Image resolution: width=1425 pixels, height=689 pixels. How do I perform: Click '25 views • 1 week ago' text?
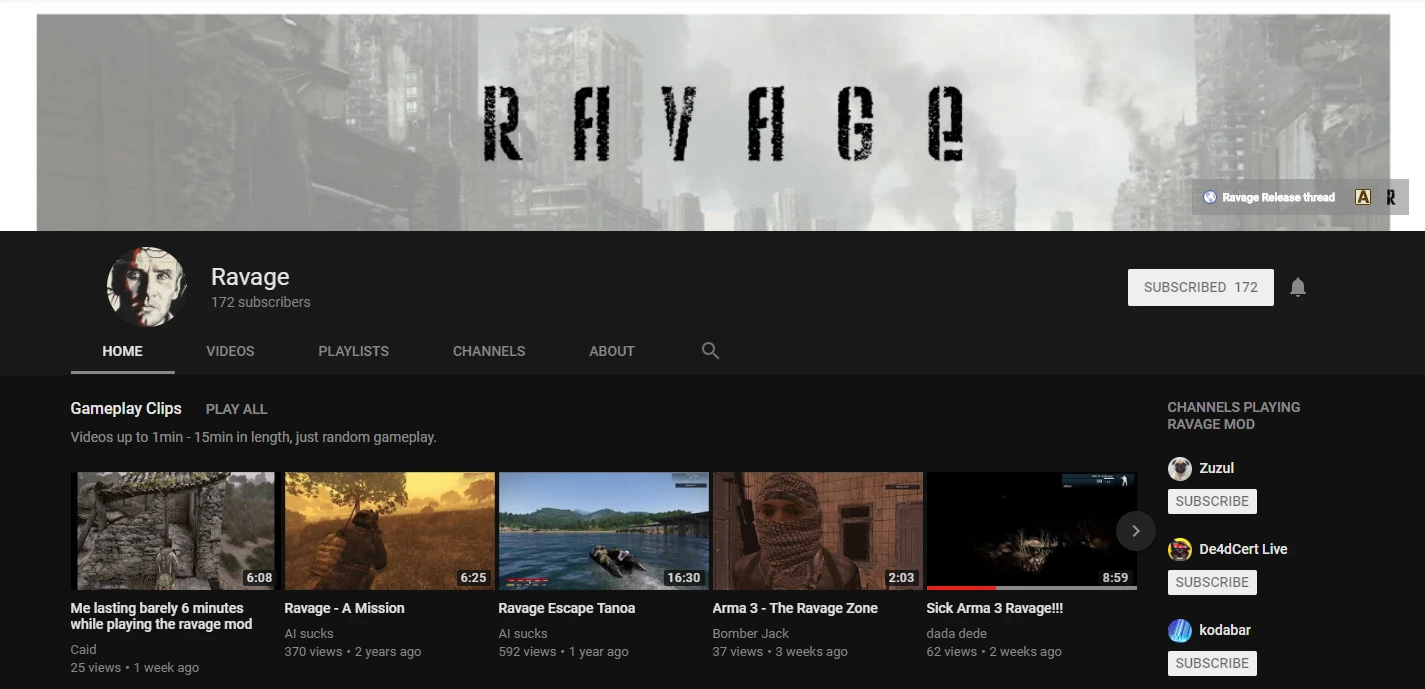[x=134, y=667]
